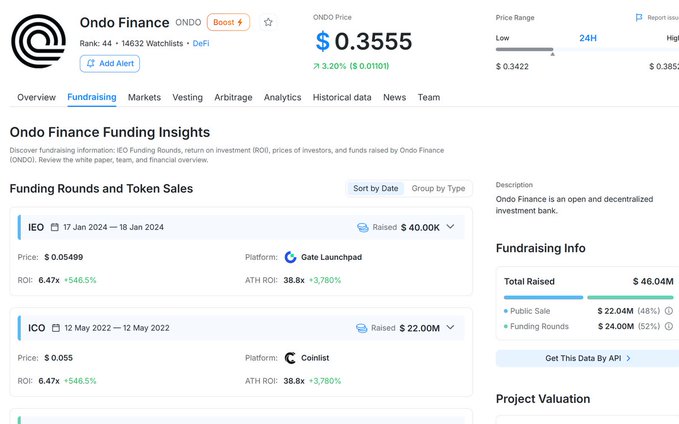Click the calendar icon in IEO row
679x424 pixels.
(55, 227)
